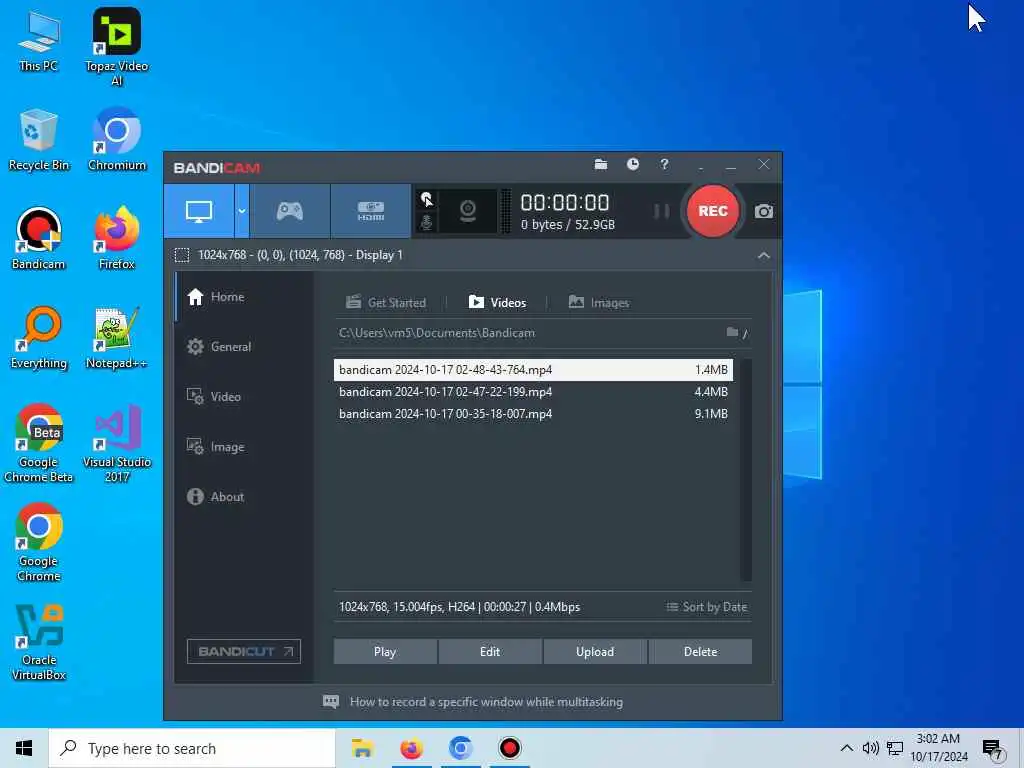Screen dimensions: 1024x768
Task: Open output folder icon in title bar
Action: tap(601, 165)
